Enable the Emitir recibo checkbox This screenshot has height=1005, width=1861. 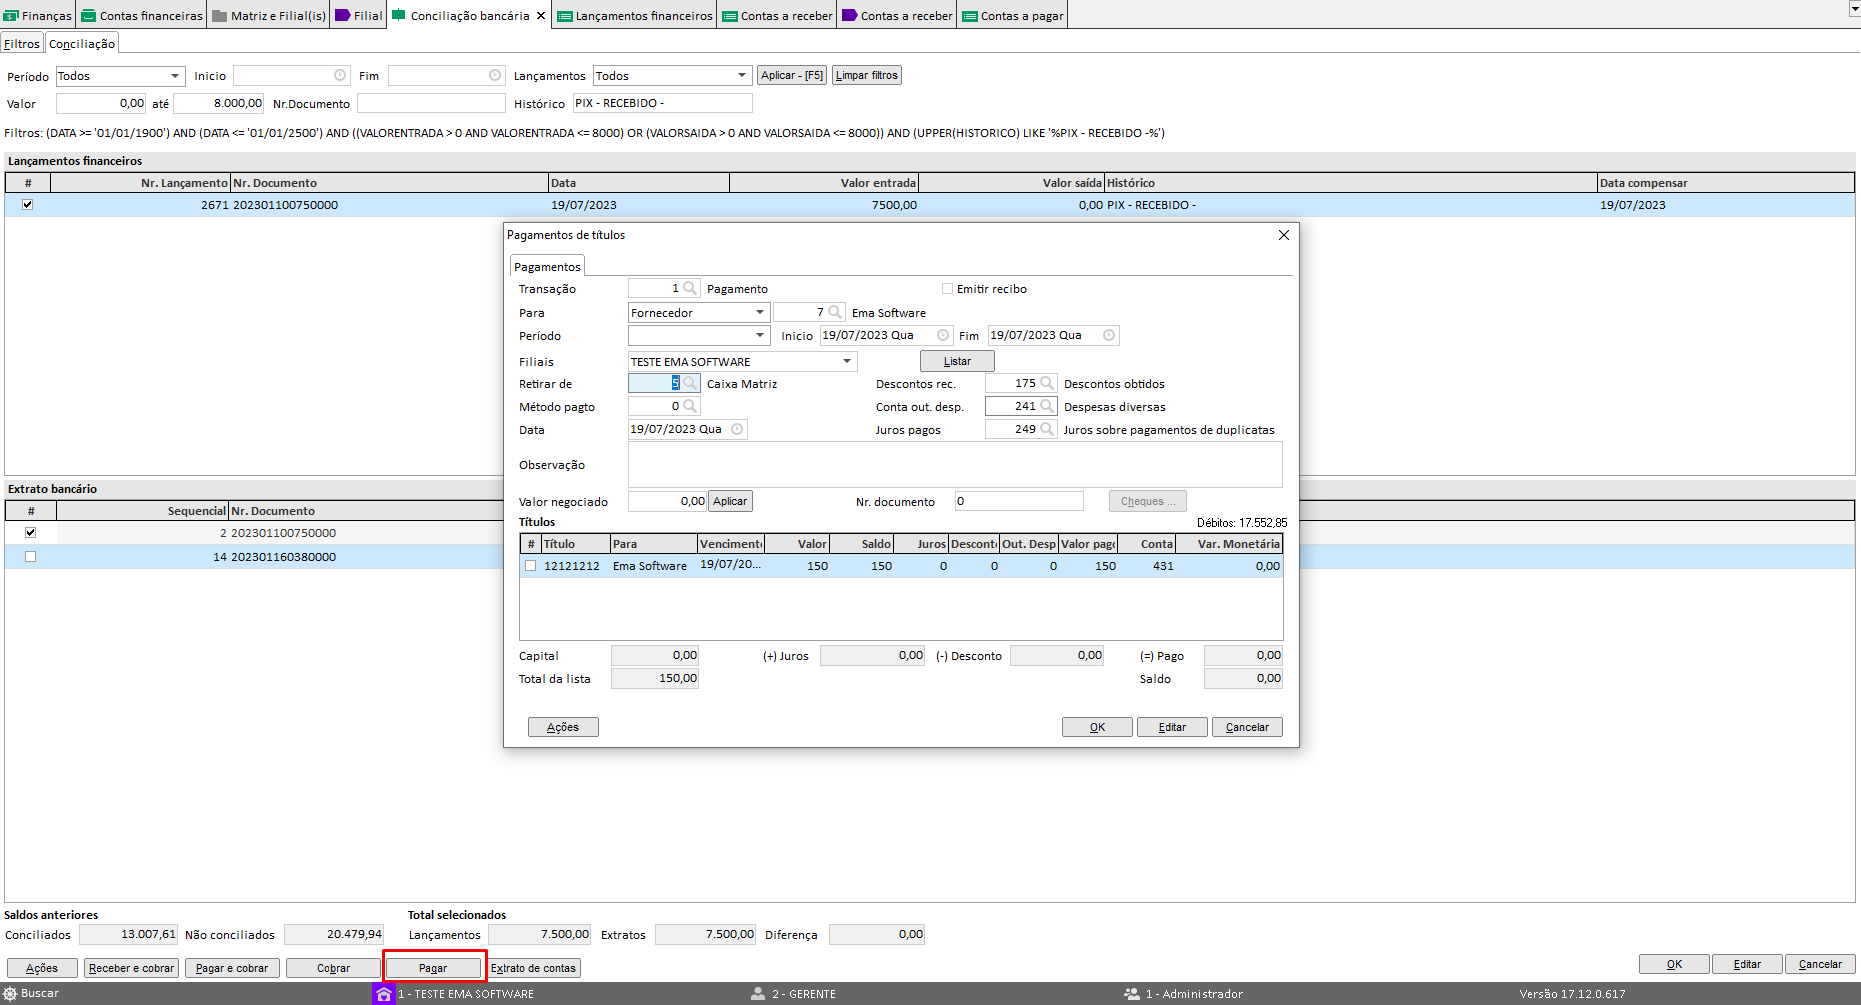pyautogui.click(x=947, y=289)
